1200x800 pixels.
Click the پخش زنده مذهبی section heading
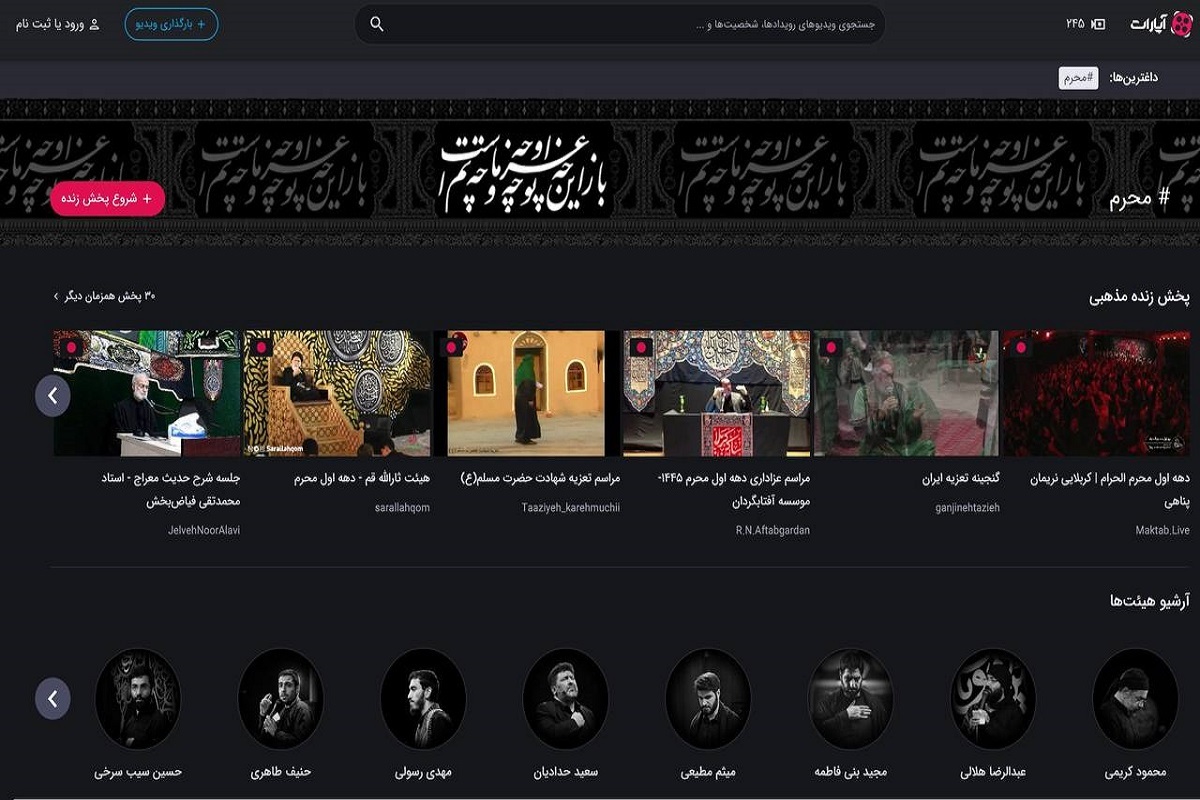(x=1140, y=297)
